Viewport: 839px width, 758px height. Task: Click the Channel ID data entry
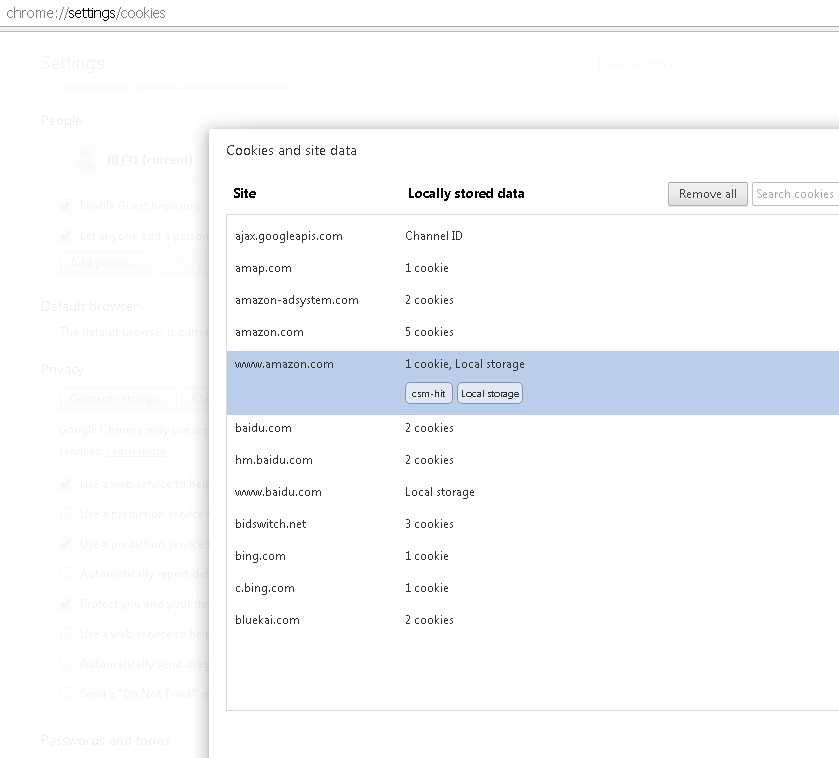[x=434, y=236]
